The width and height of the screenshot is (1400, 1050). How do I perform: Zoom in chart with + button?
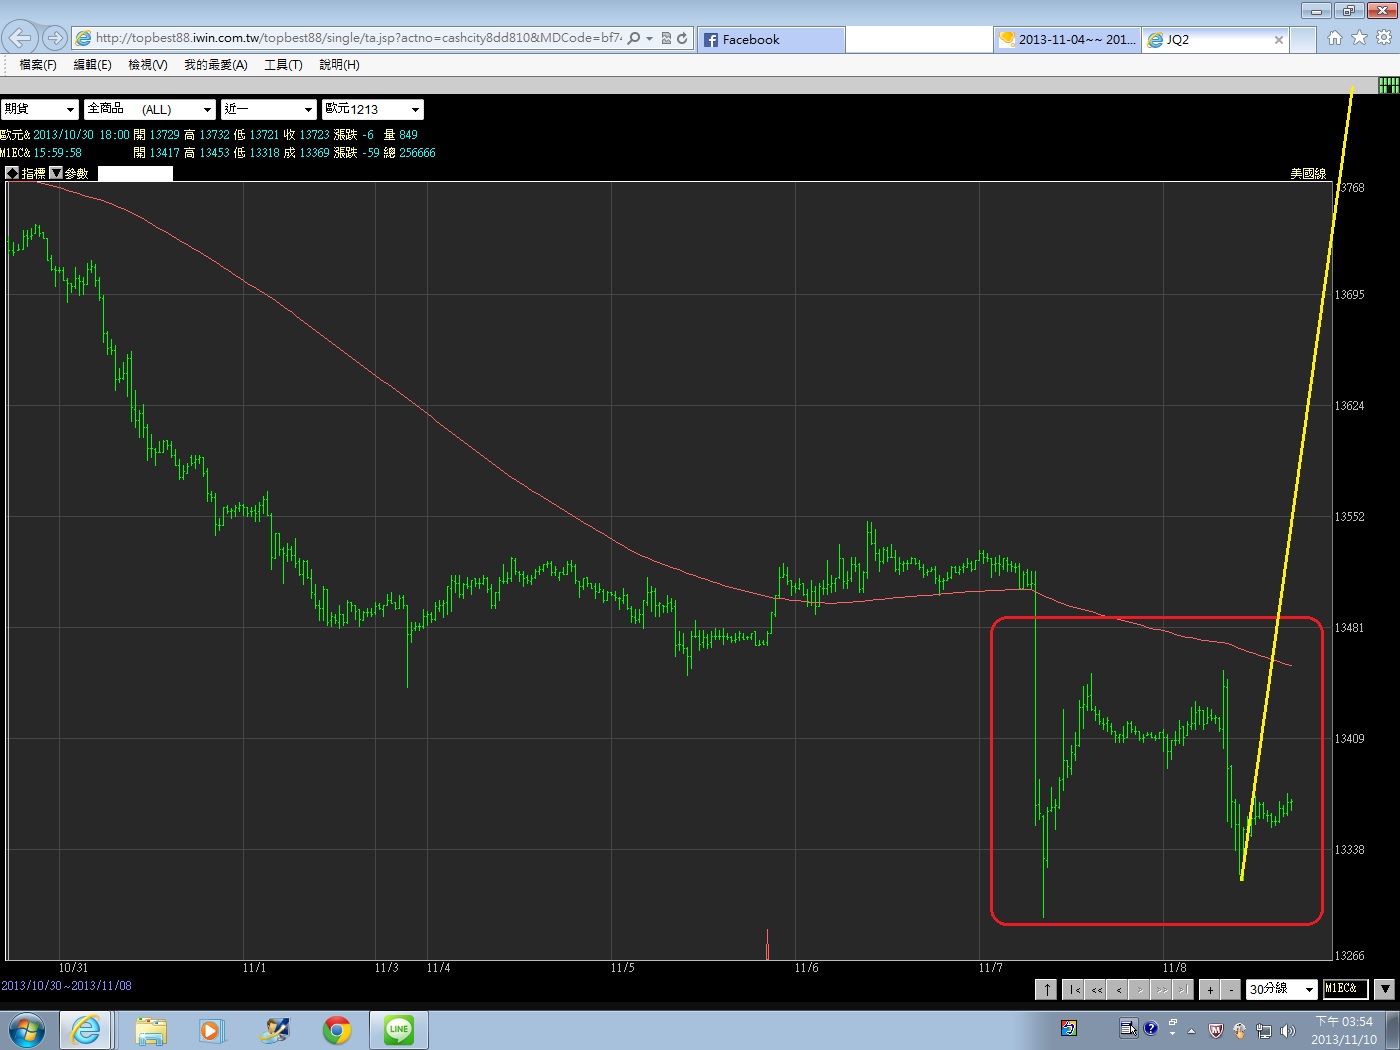pos(1210,989)
